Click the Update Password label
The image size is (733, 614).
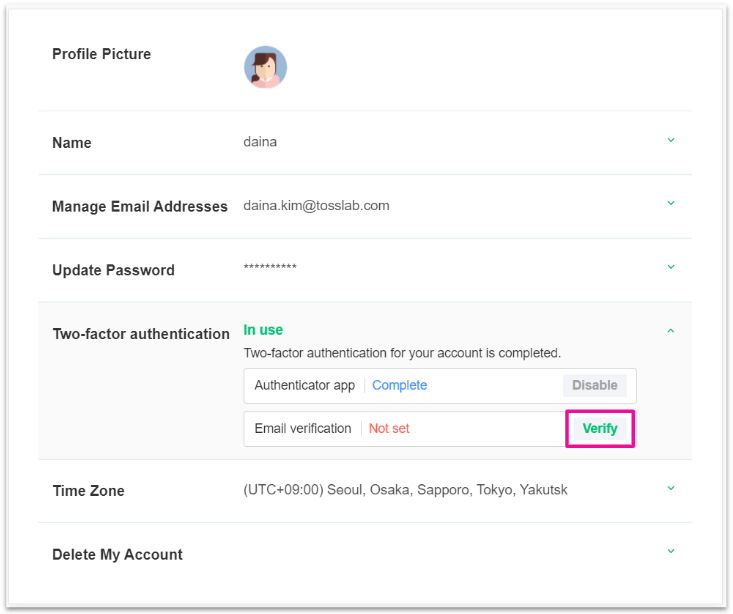tap(113, 270)
